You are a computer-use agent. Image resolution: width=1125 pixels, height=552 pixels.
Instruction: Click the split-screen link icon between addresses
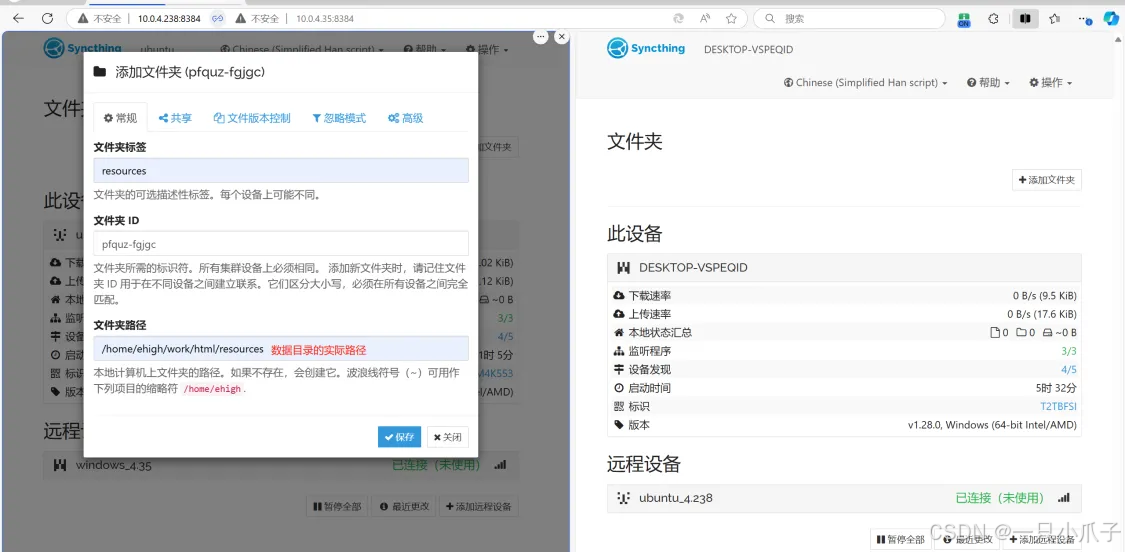click(x=218, y=19)
